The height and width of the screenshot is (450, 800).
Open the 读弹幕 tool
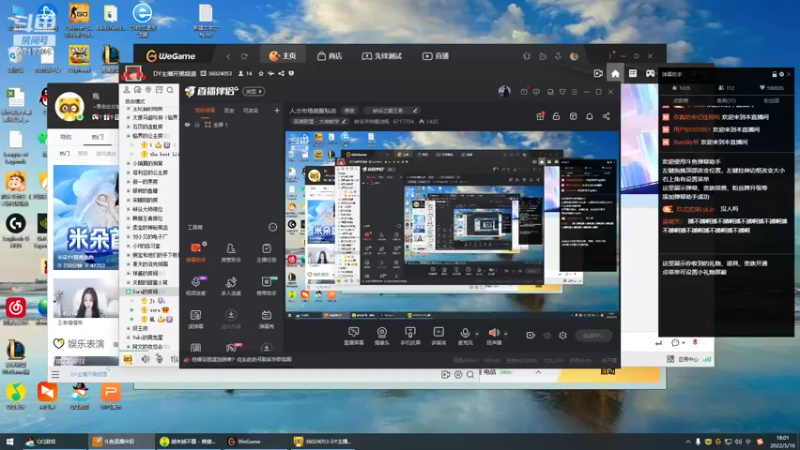pos(196,319)
